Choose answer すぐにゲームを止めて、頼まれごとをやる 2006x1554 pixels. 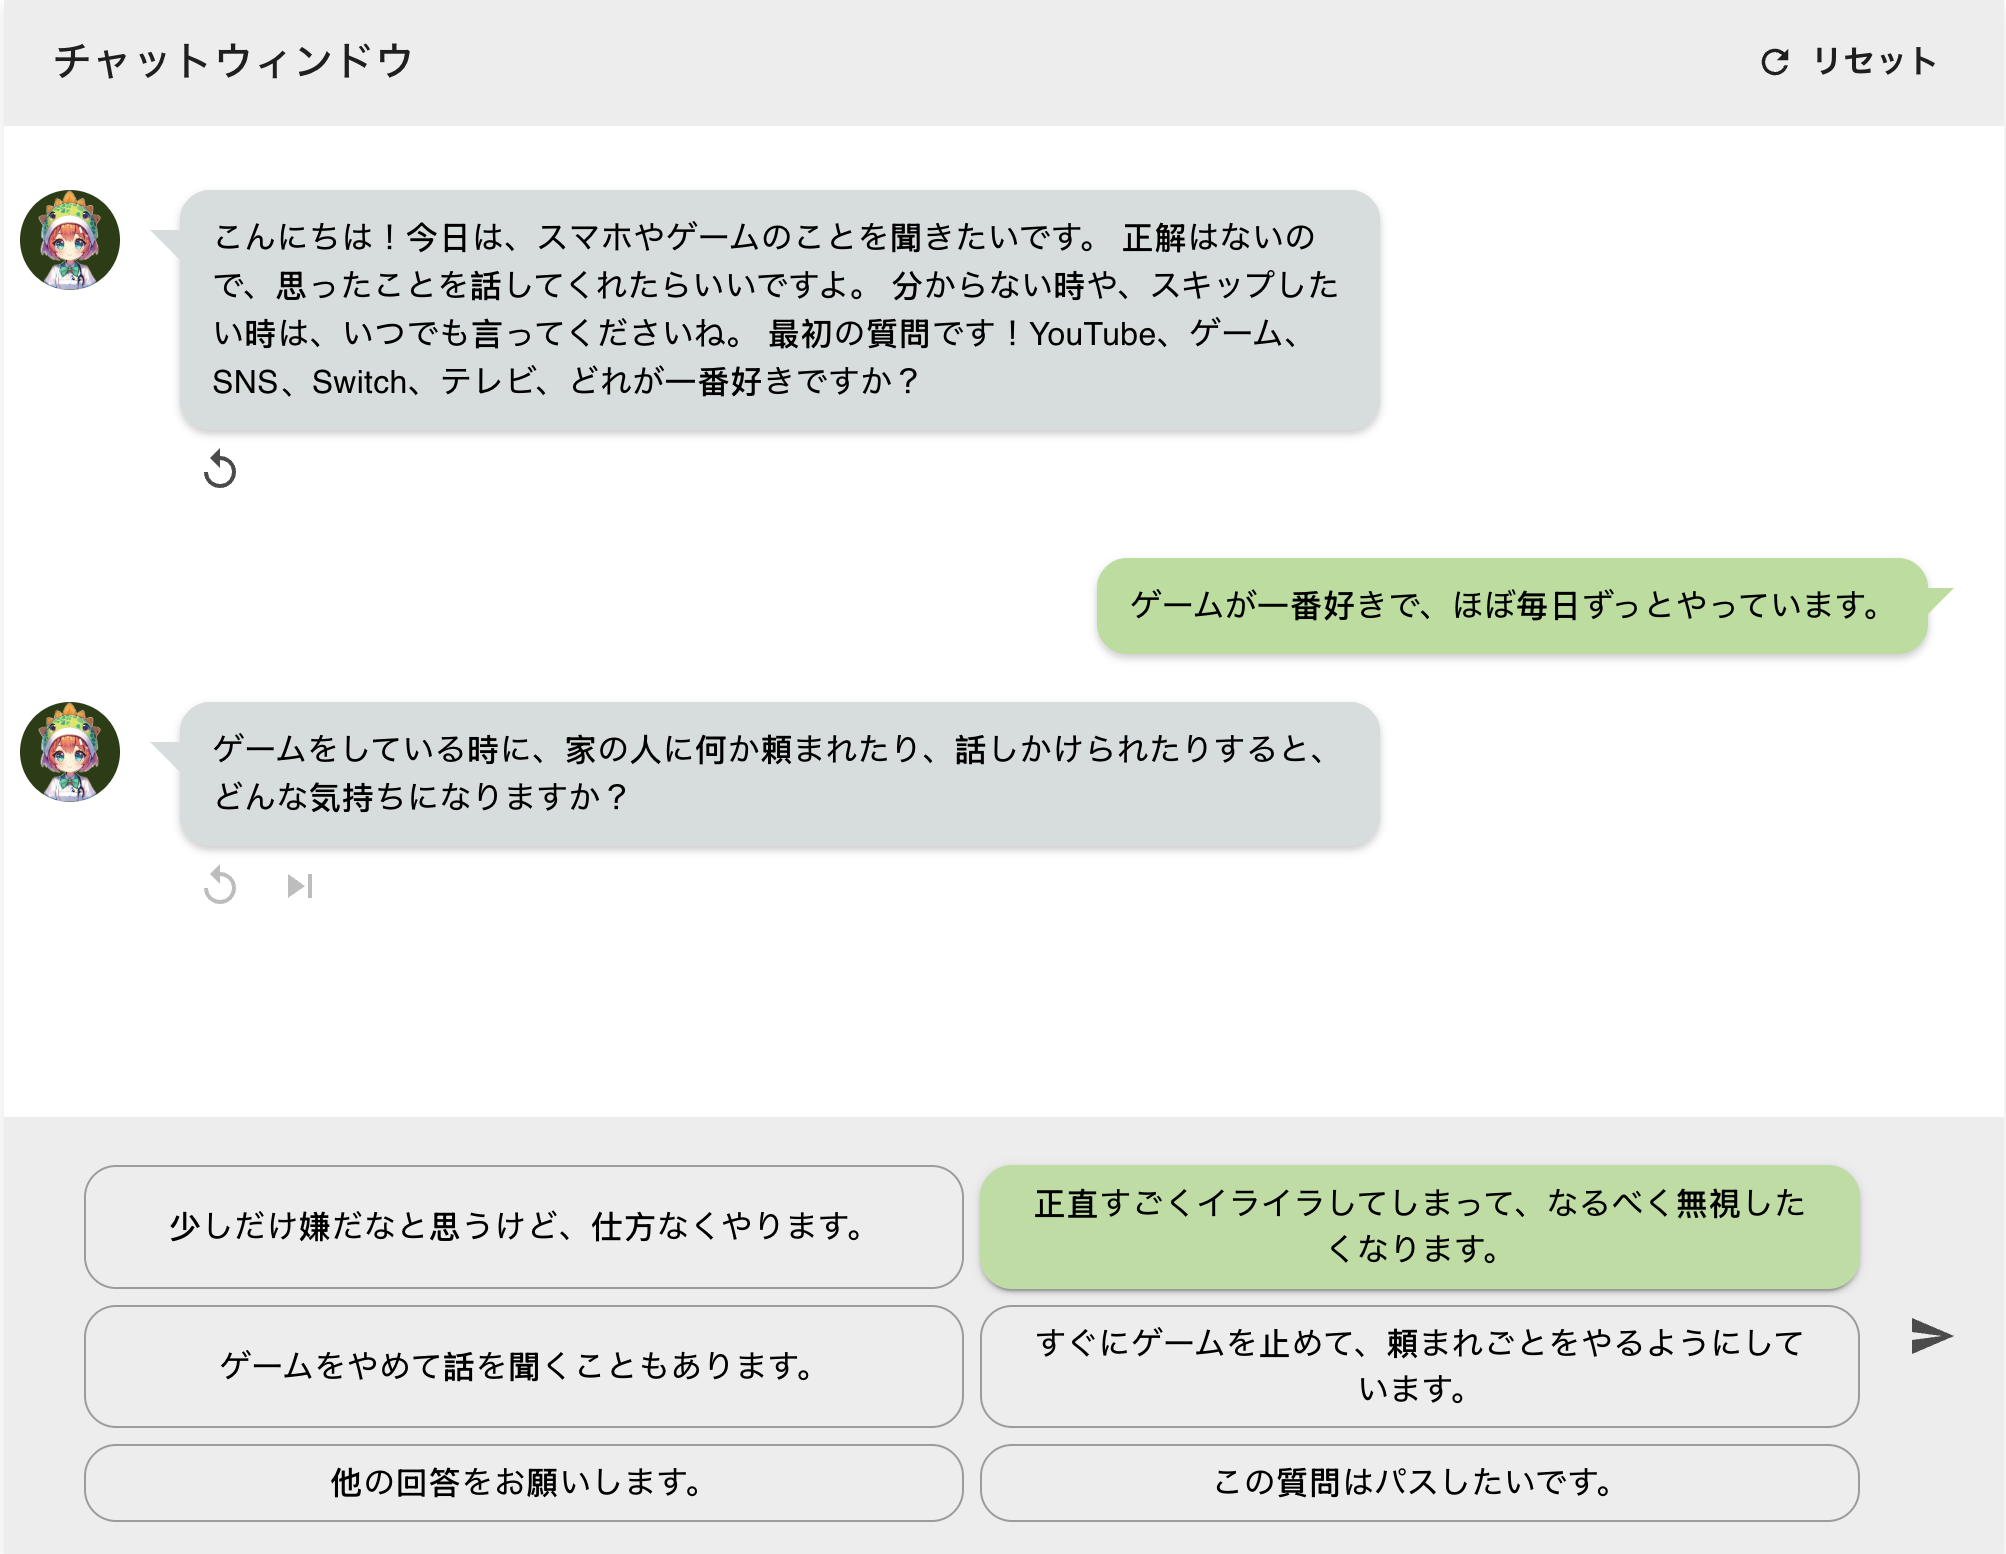coord(1419,1366)
